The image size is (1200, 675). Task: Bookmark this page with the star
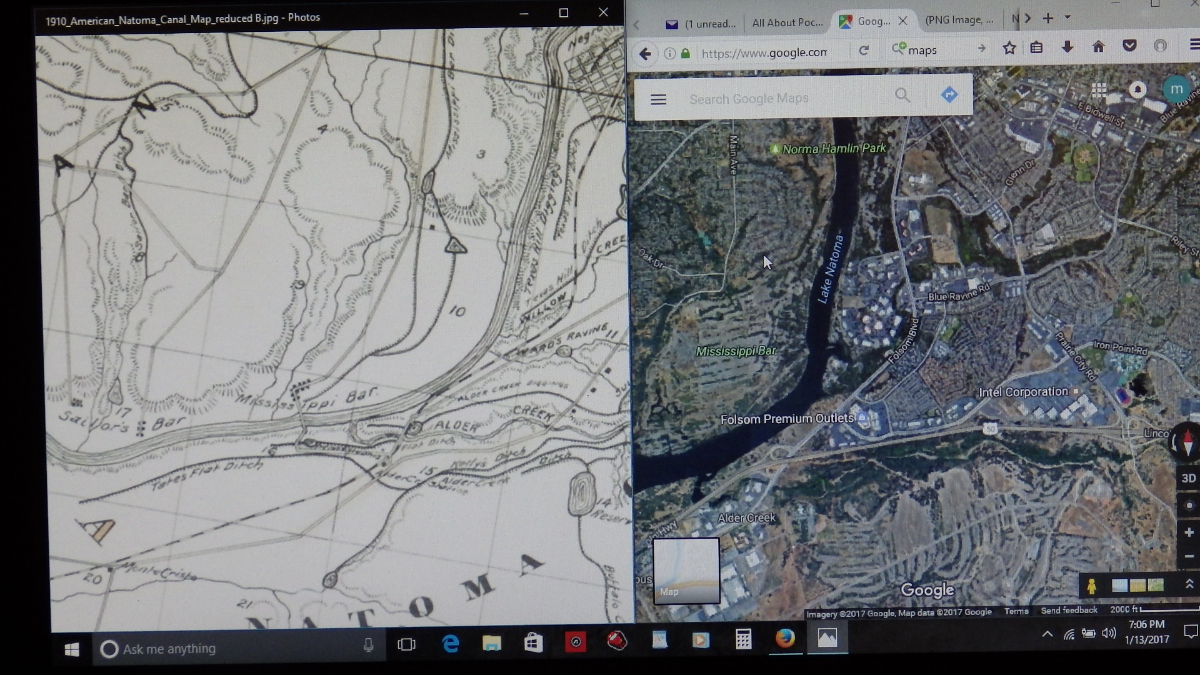click(x=1010, y=48)
